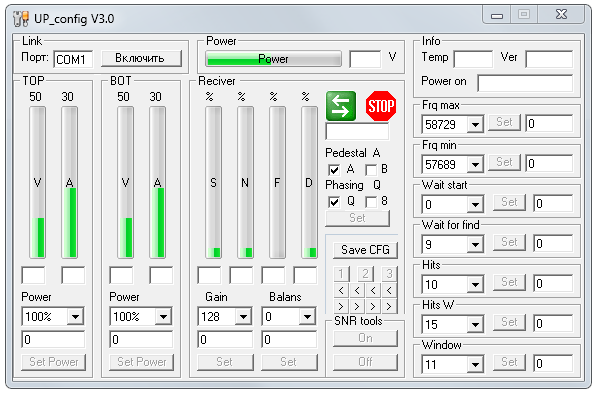Open the Gain dropdown showing 128
The height and width of the screenshot is (395, 596).
(243, 316)
